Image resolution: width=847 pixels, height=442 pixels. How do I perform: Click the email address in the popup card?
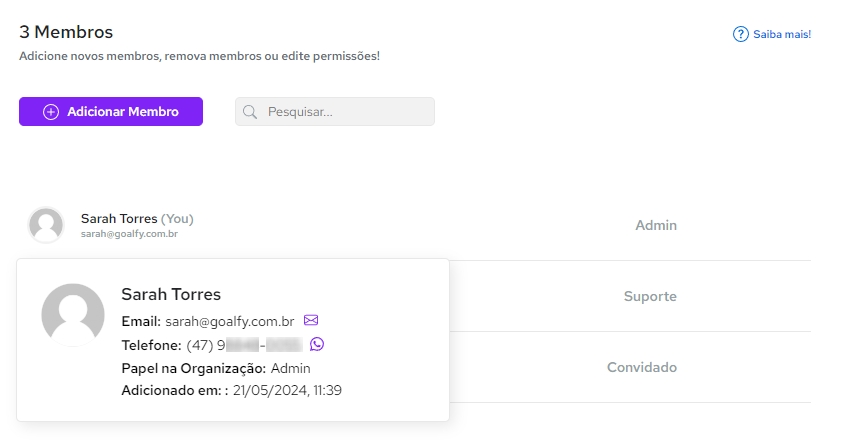[230, 322]
